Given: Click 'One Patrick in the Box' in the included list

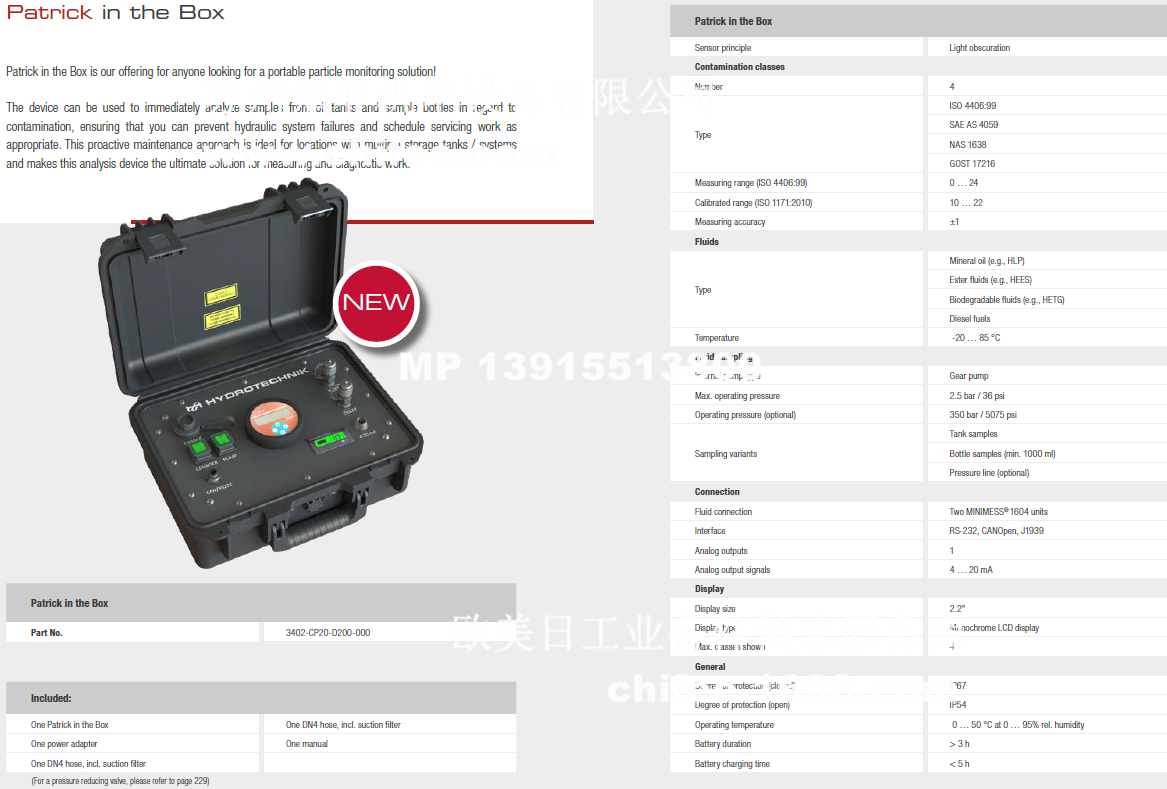Looking at the screenshot, I should tap(69, 724).
